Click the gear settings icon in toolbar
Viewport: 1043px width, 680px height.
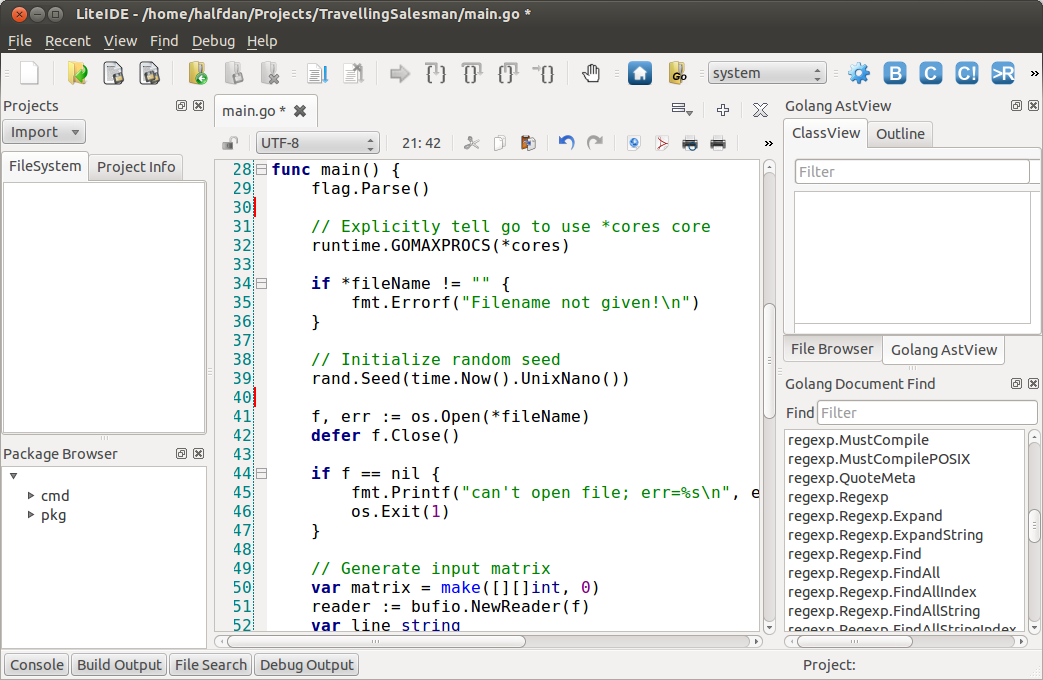tap(858, 73)
